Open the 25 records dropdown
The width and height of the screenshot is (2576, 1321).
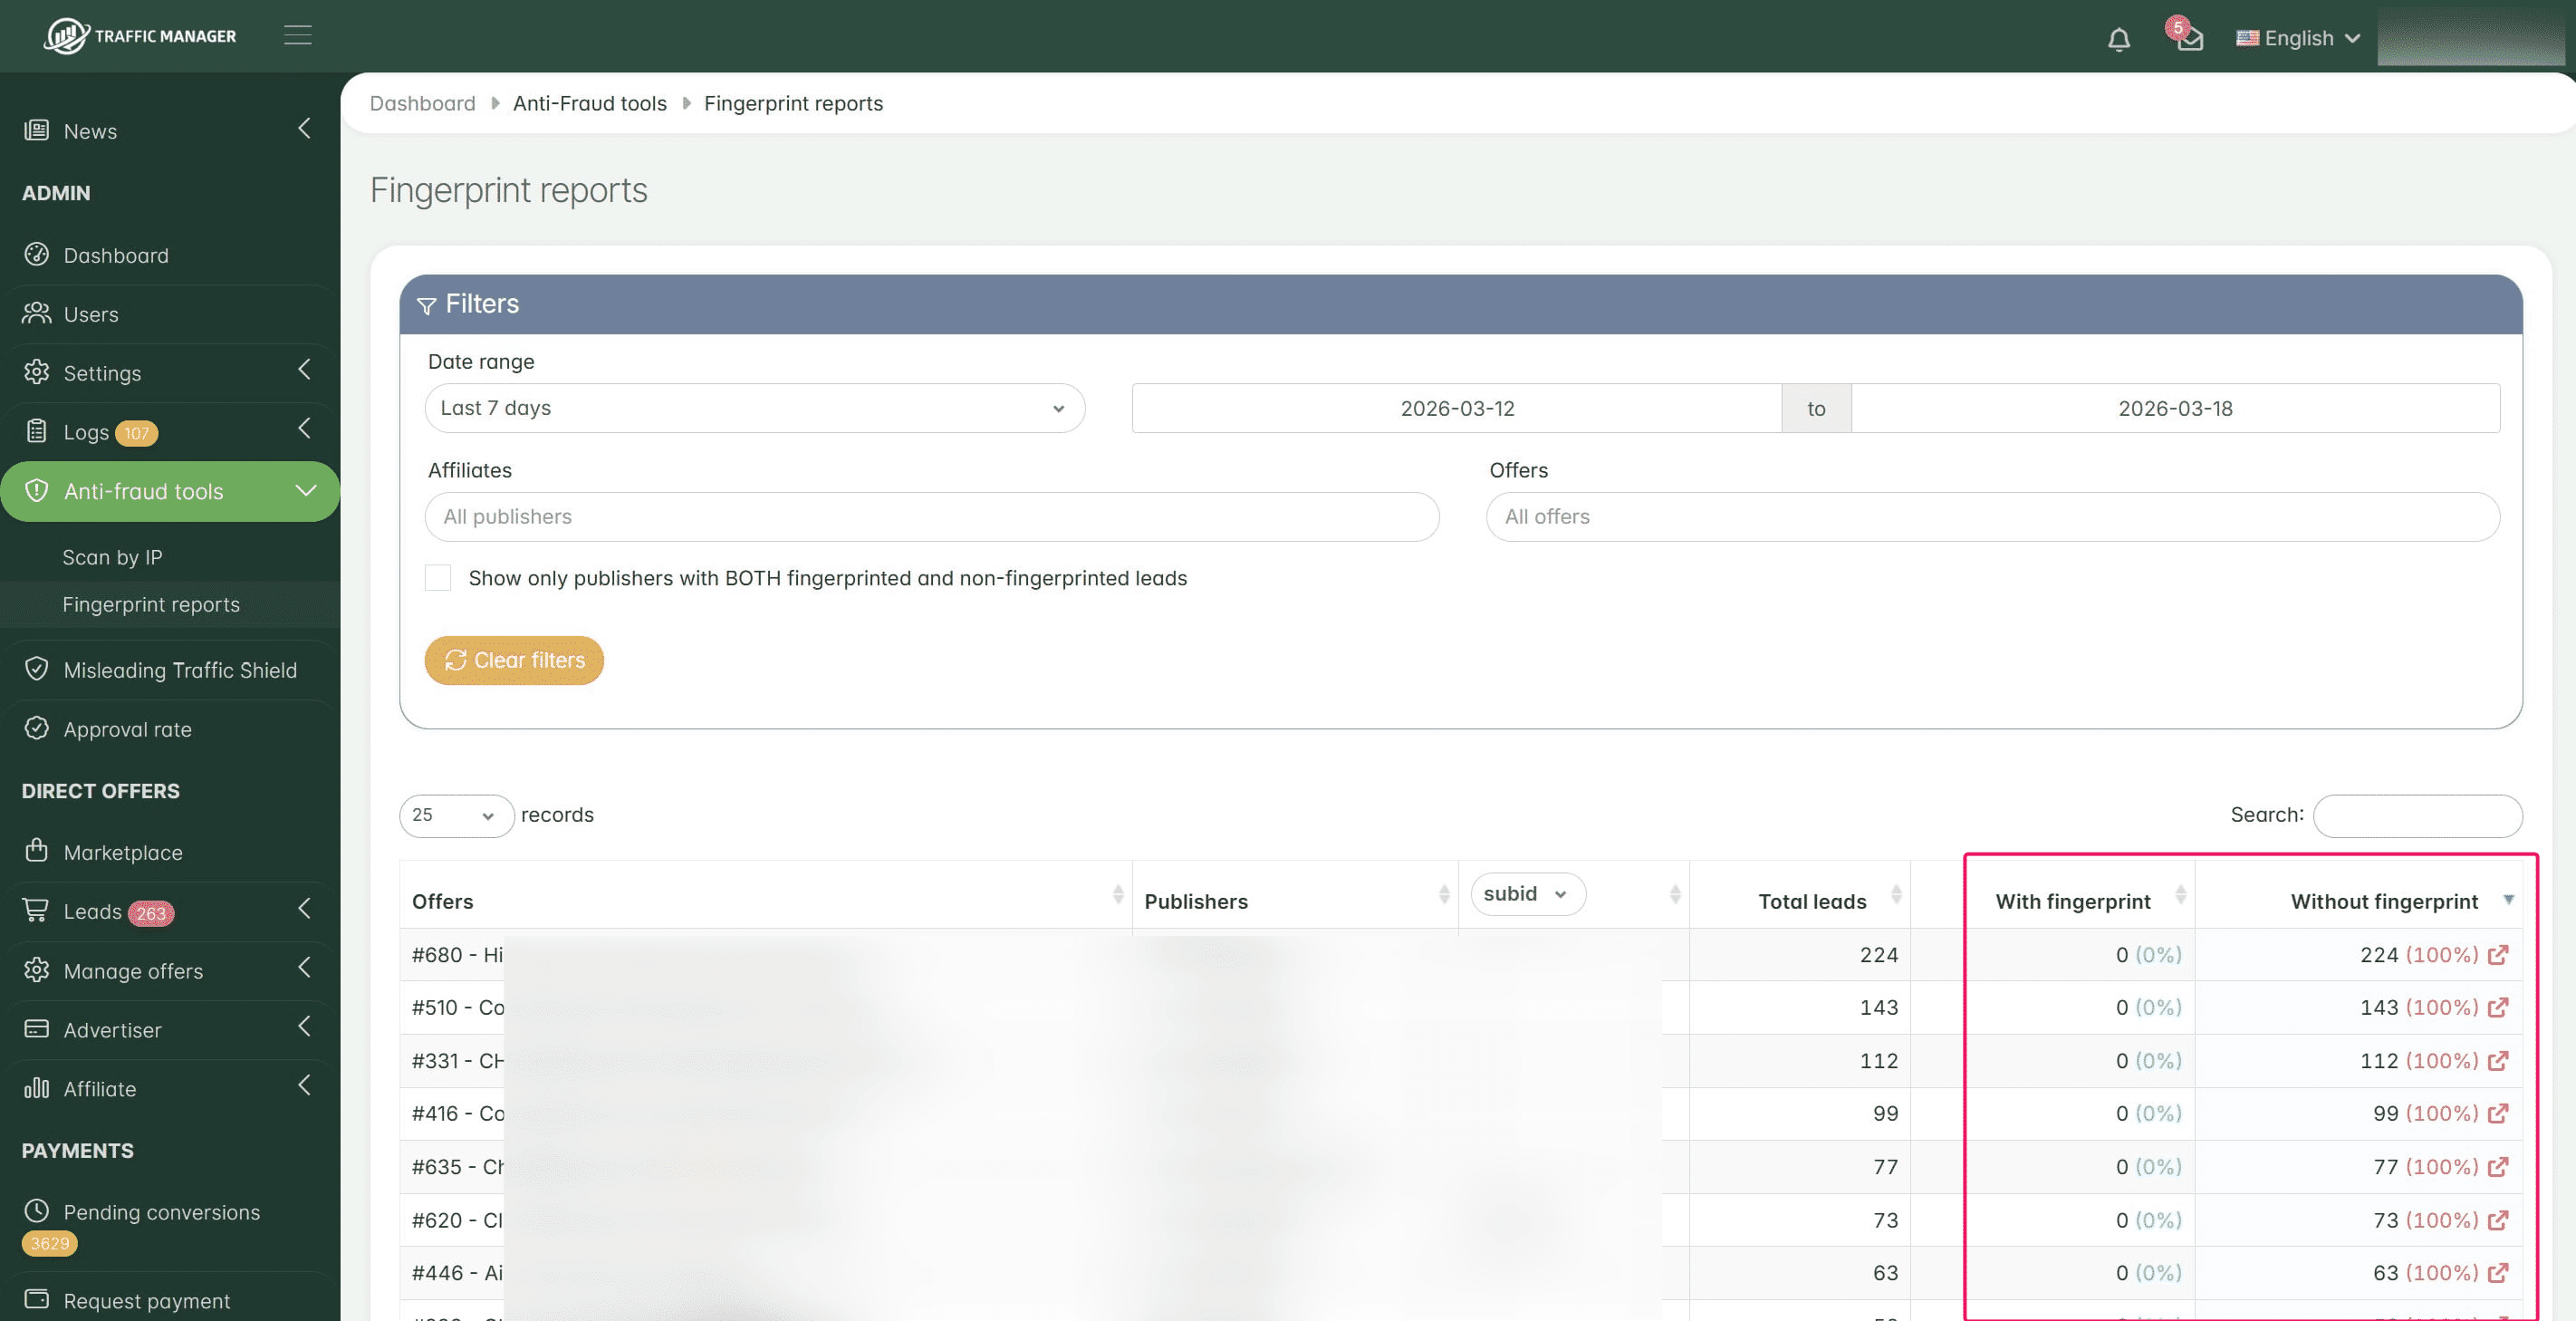[457, 815]
